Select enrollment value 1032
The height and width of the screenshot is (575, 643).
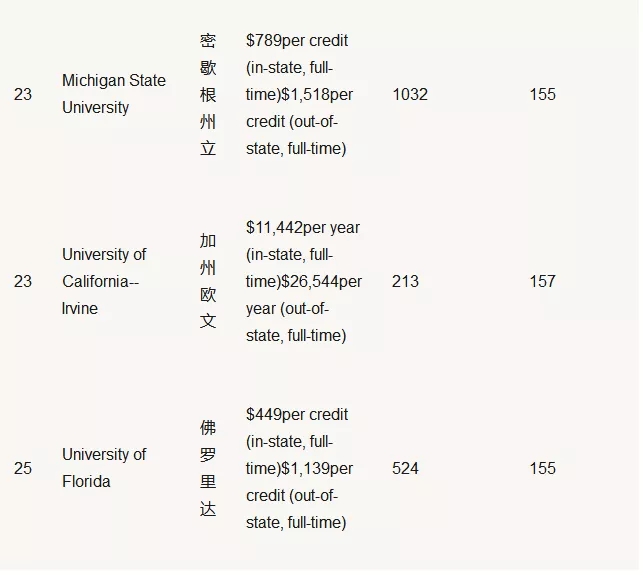click(410, 94)
